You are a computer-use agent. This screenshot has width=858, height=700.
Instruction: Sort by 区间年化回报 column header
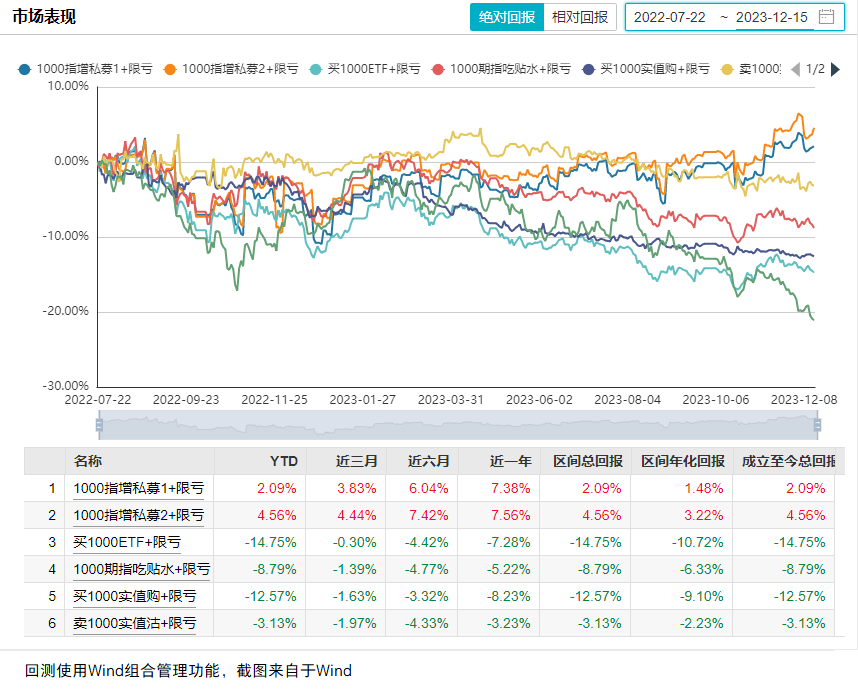[683, 461]
